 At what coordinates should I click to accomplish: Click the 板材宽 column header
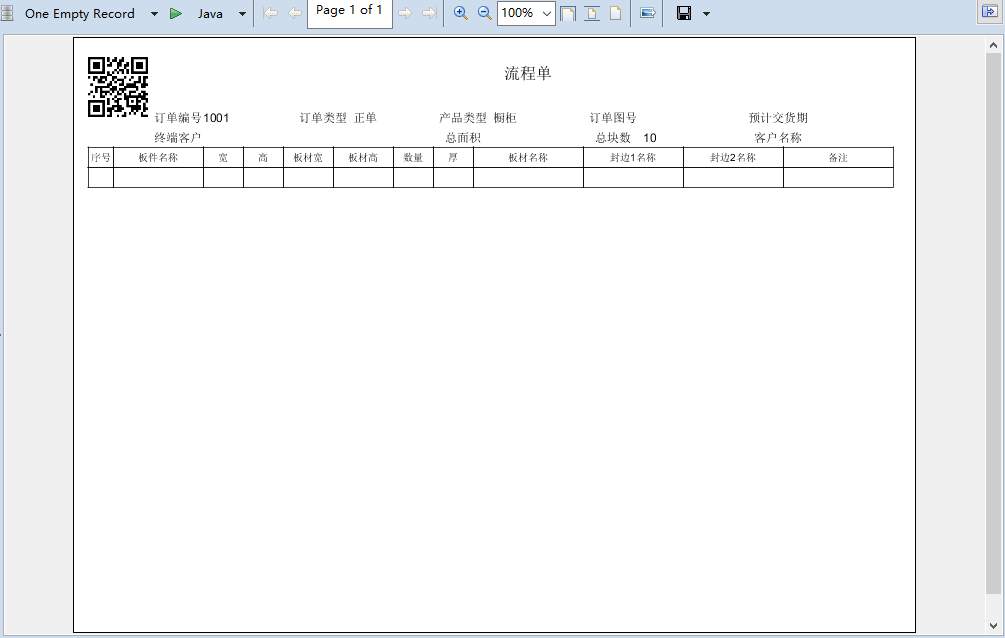click(x=308, y=158)
